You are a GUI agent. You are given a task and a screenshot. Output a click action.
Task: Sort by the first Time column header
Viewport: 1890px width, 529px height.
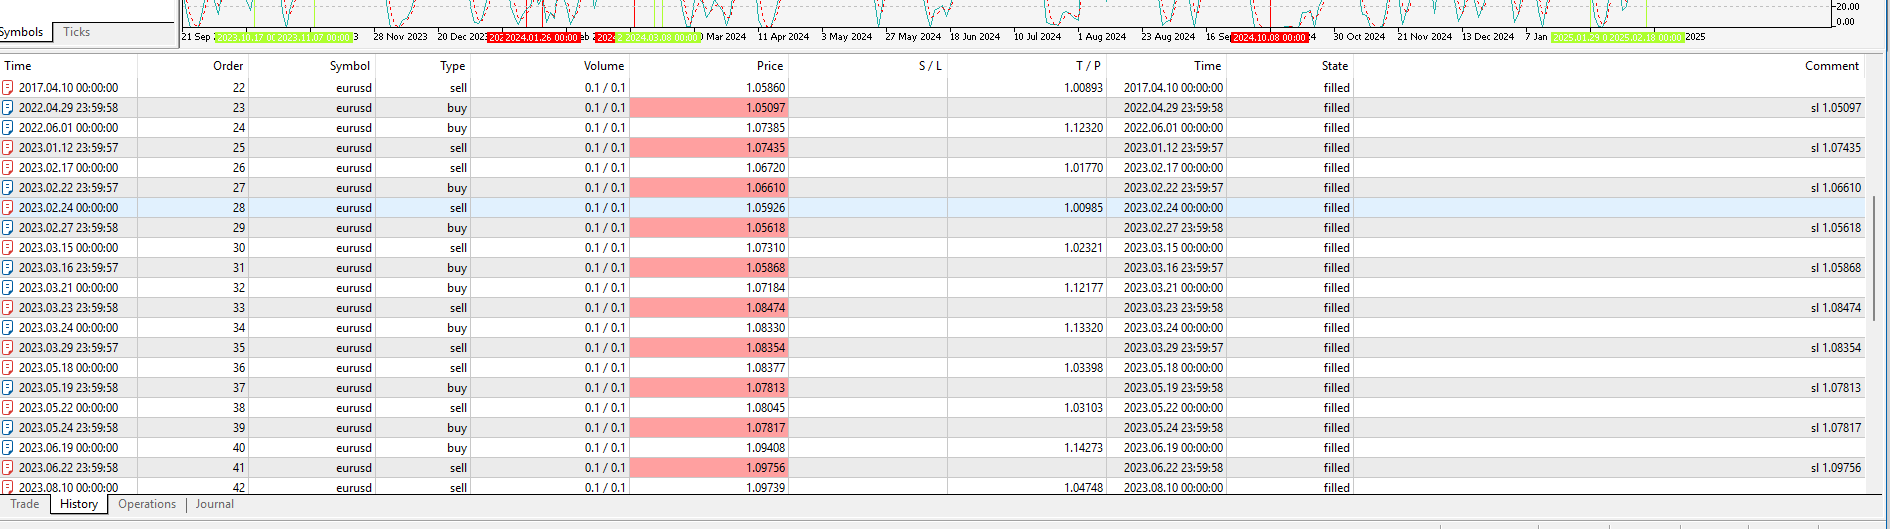click(x=69, y=66)
